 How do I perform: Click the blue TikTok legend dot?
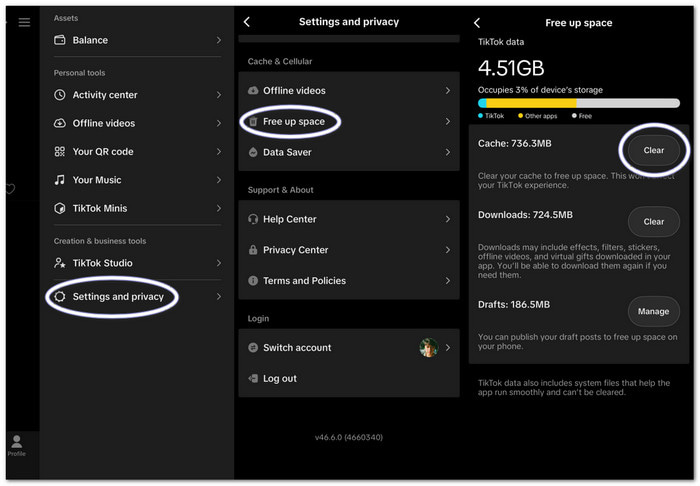click(481, 116)
